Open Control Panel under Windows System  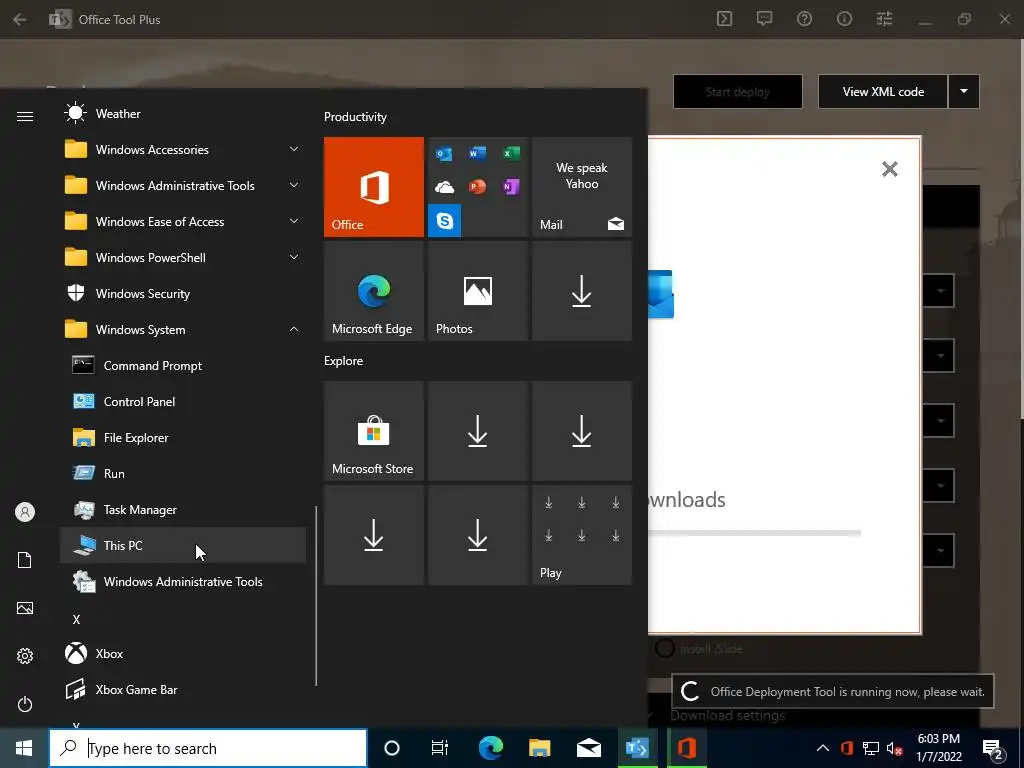[x=183, y=402]
